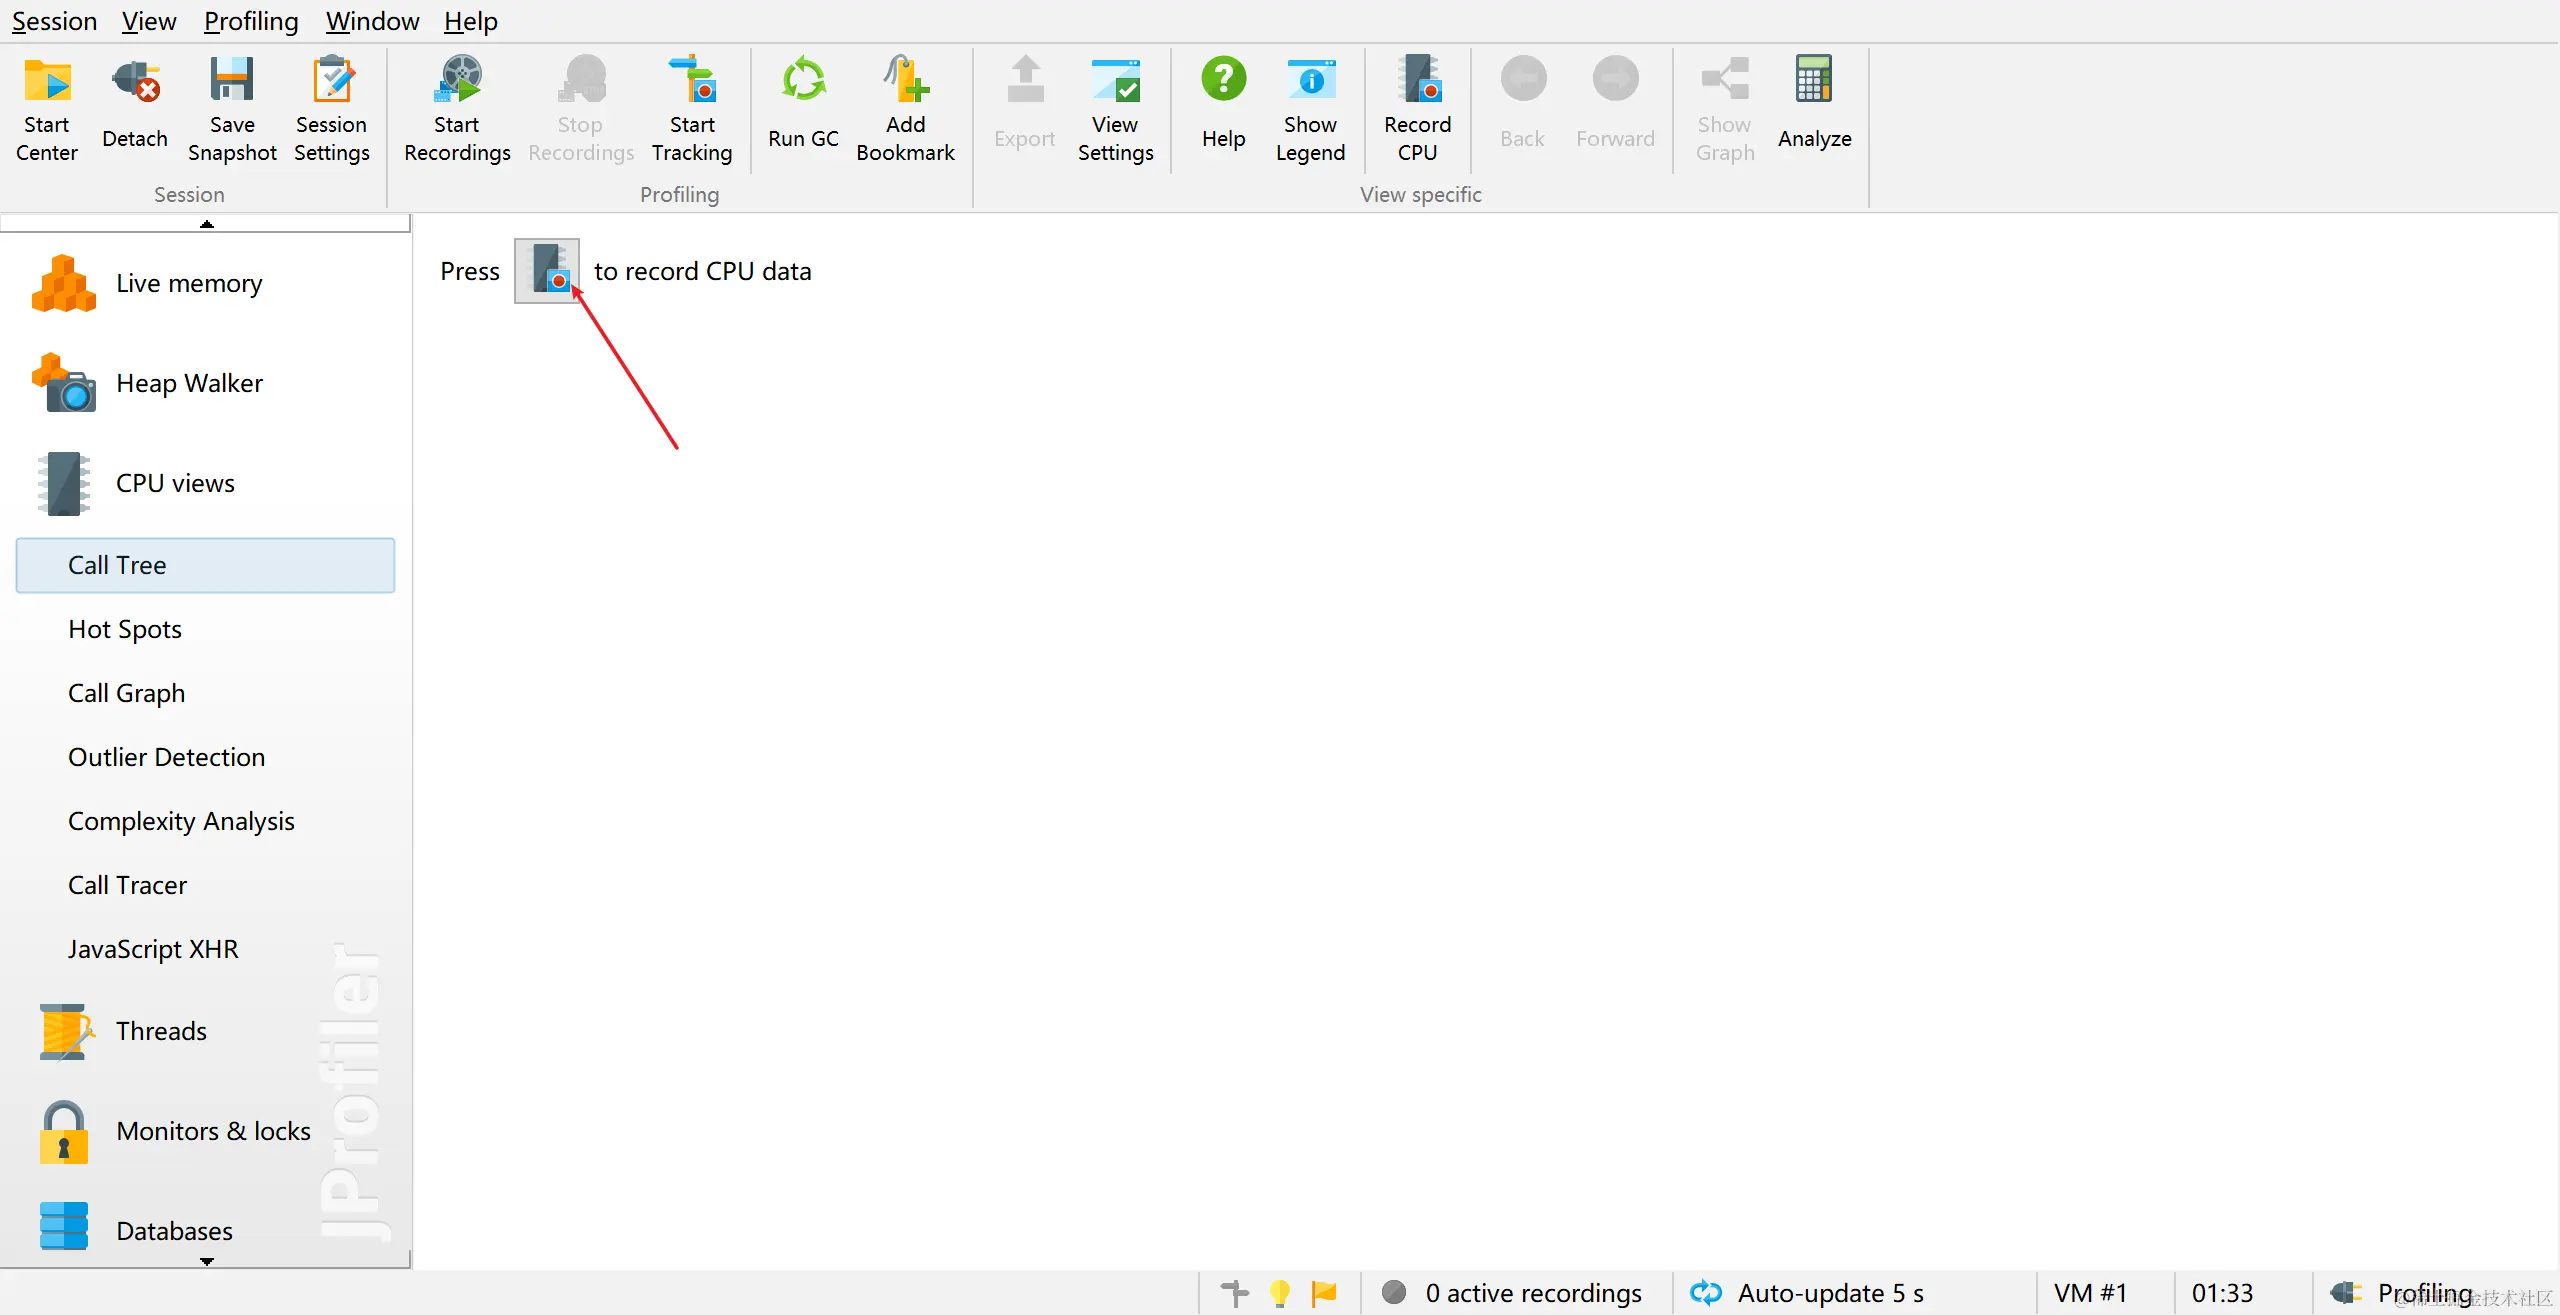Toggle Record CPU in the toolbar
This screenshot has height=1315, width=2560.
tap(1417, 108)
